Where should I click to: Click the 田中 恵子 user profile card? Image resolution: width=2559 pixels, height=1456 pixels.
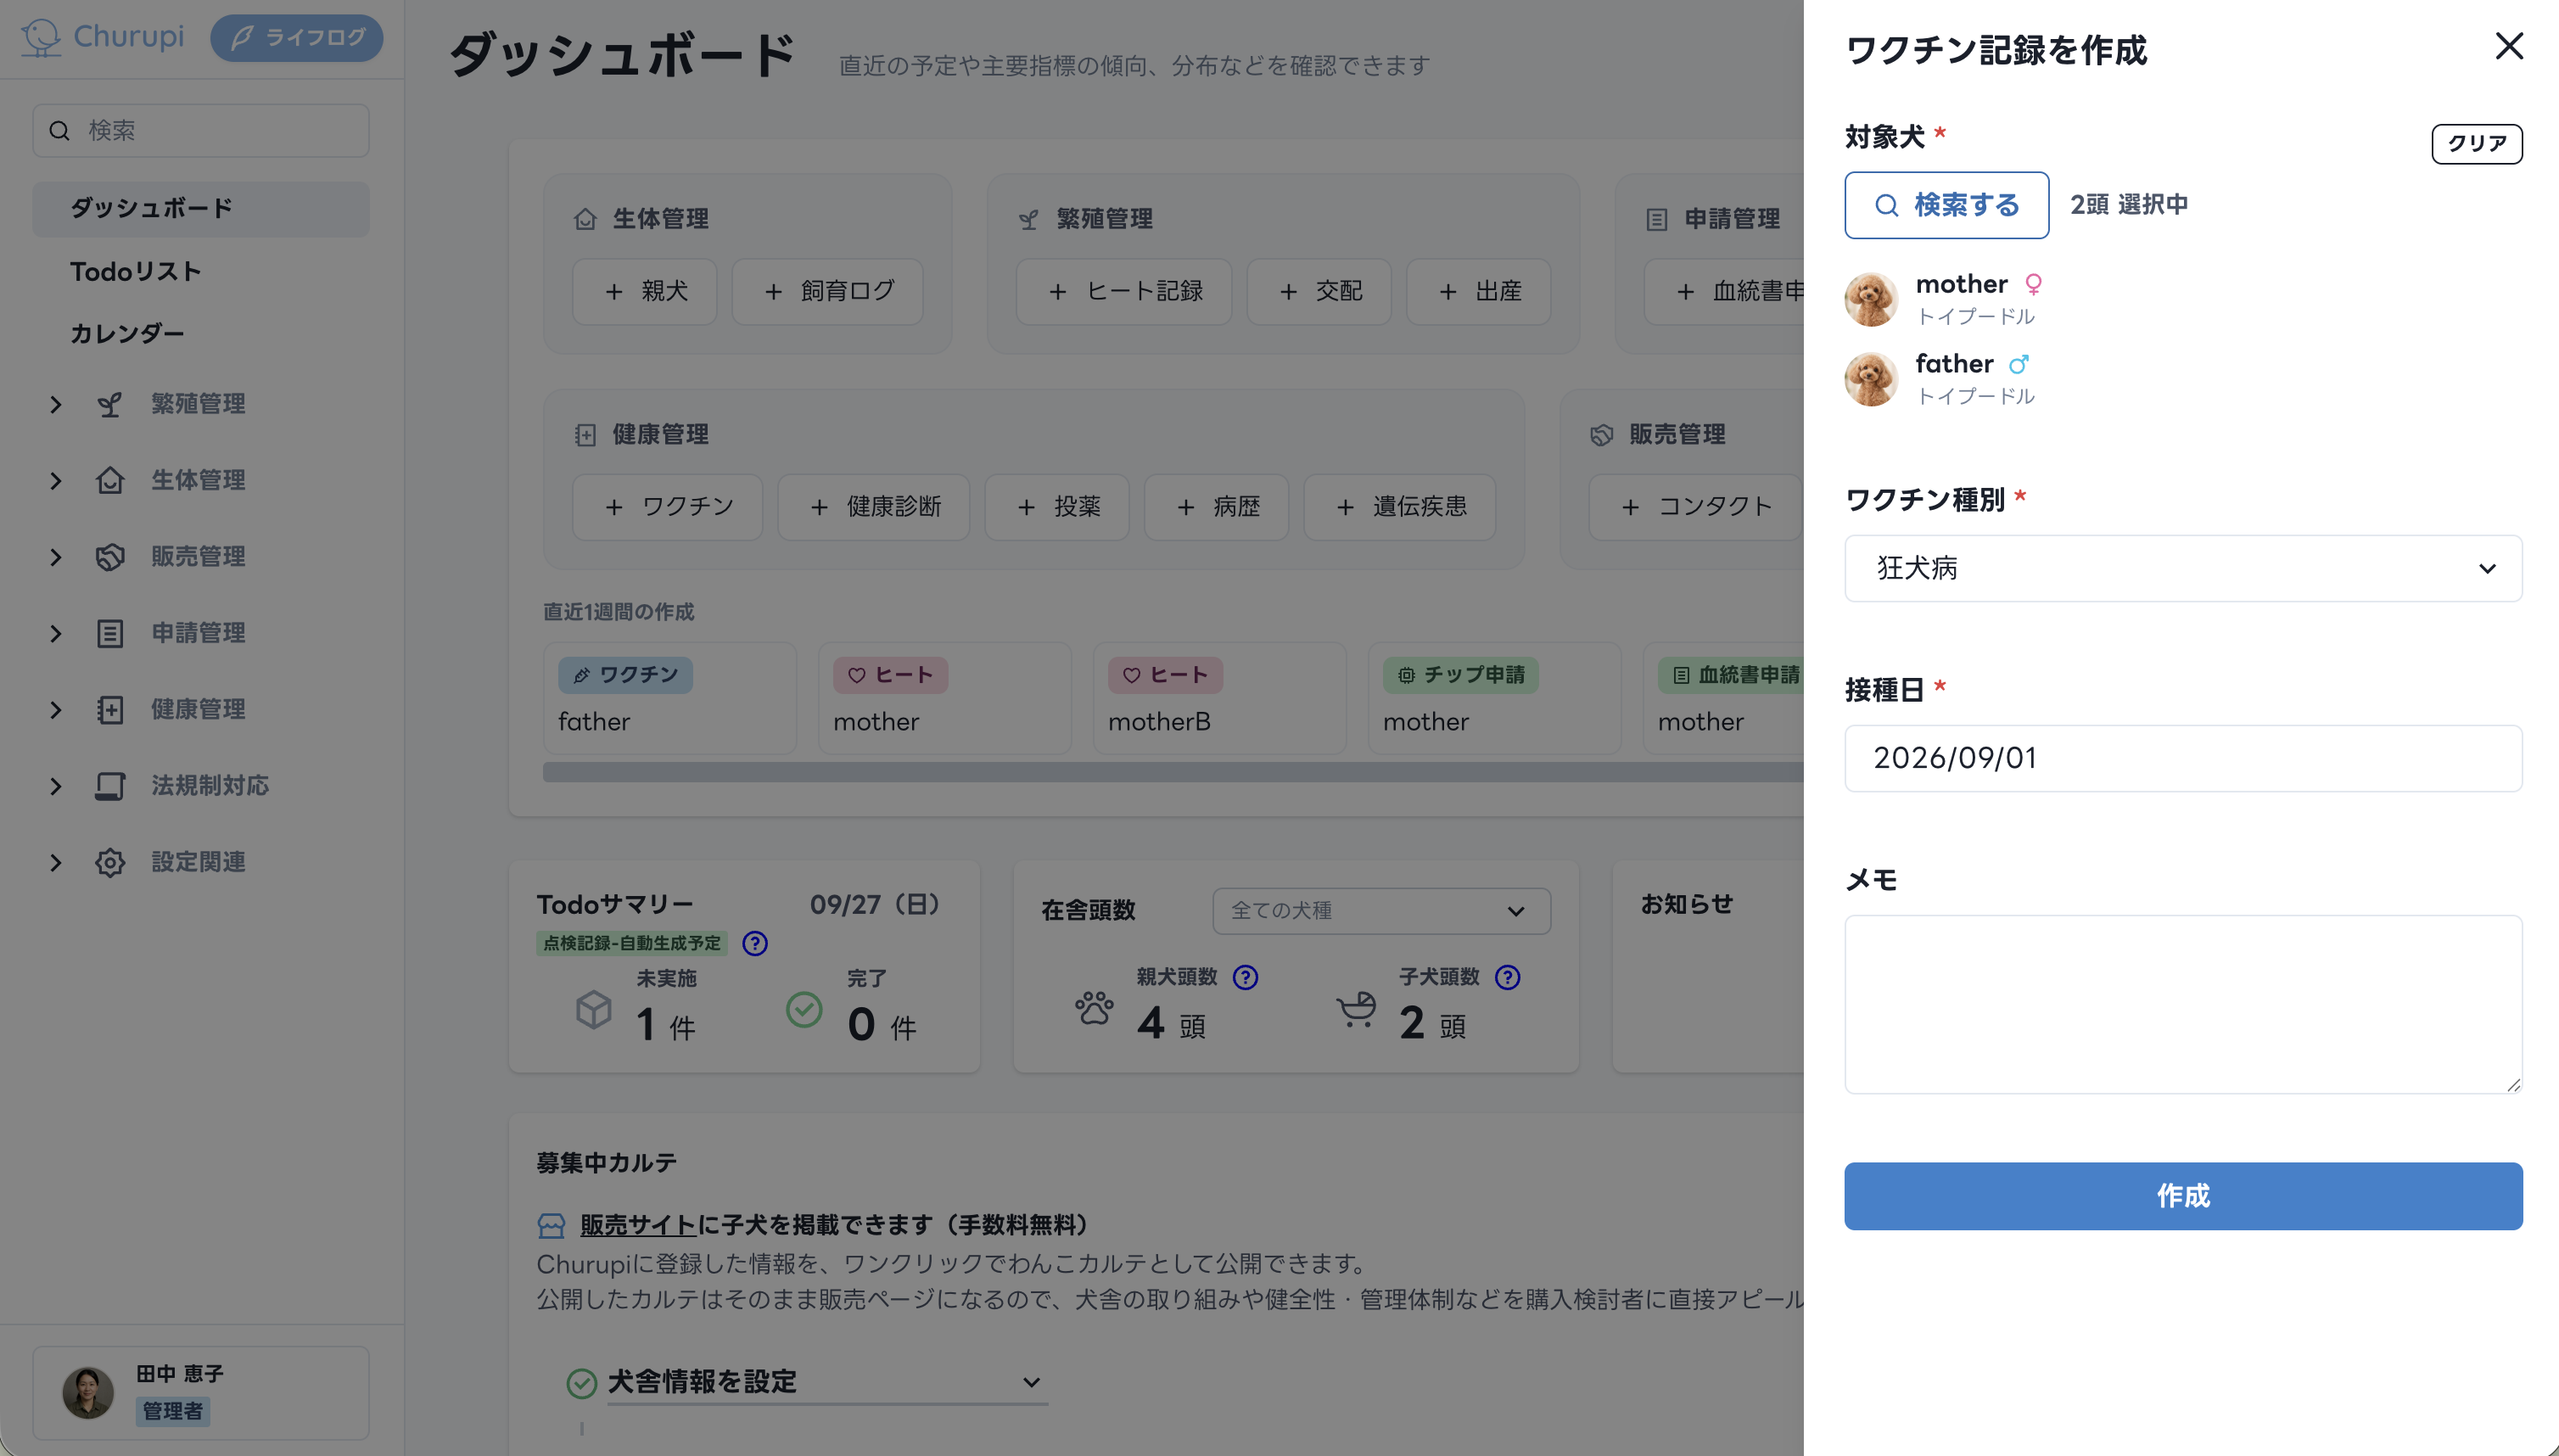(201, 1393)
